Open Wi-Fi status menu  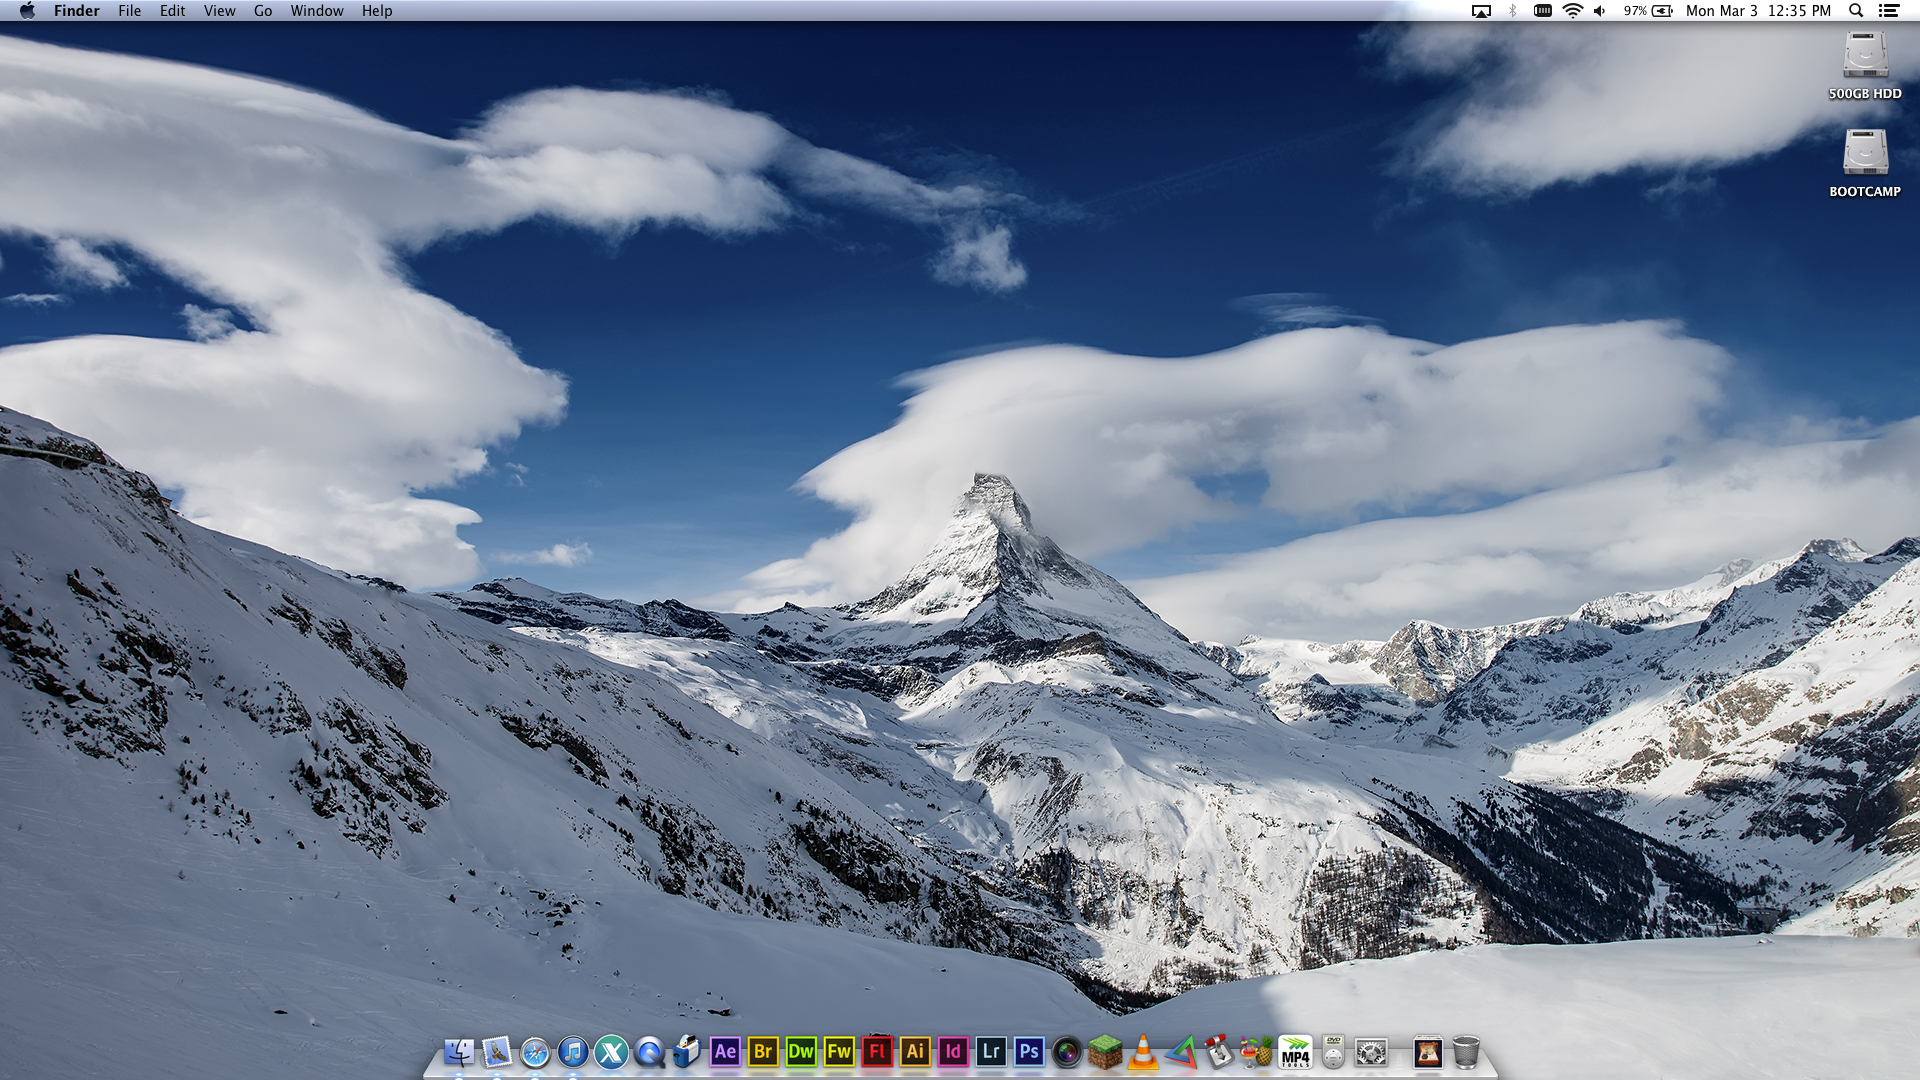(1572, 11)
